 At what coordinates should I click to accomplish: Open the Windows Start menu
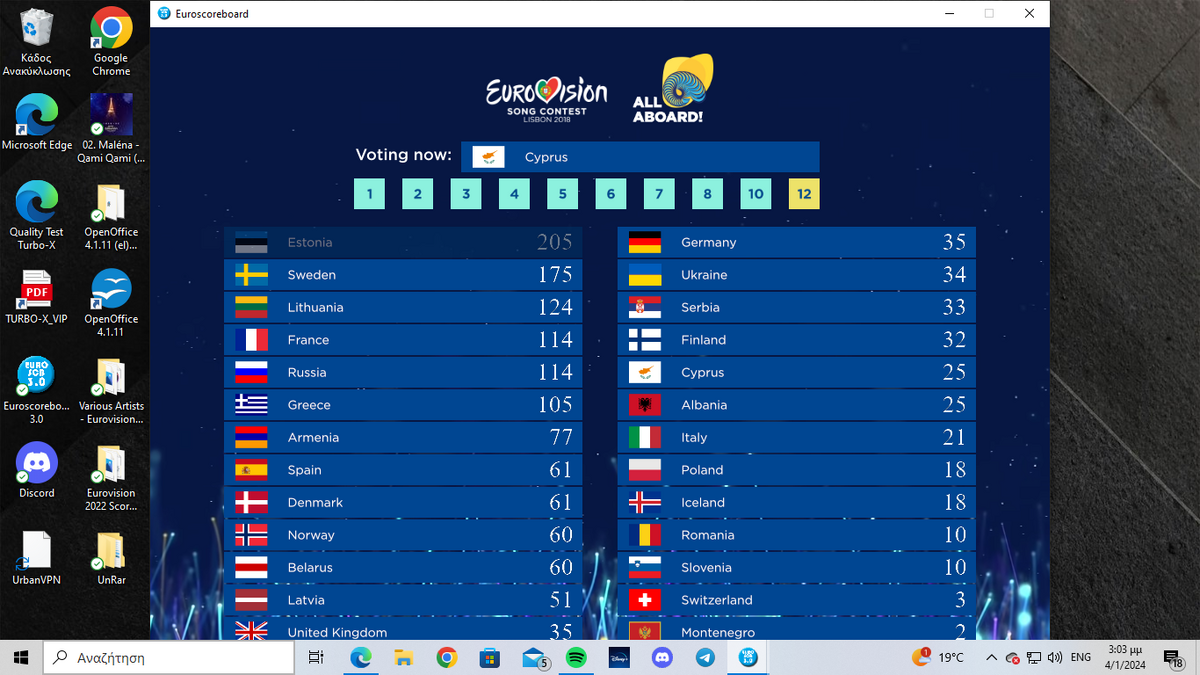pos(21,657)
